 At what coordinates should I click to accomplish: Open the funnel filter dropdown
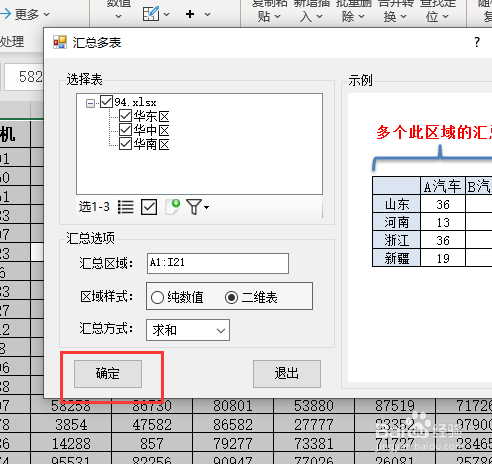click(x=198, y=207)
